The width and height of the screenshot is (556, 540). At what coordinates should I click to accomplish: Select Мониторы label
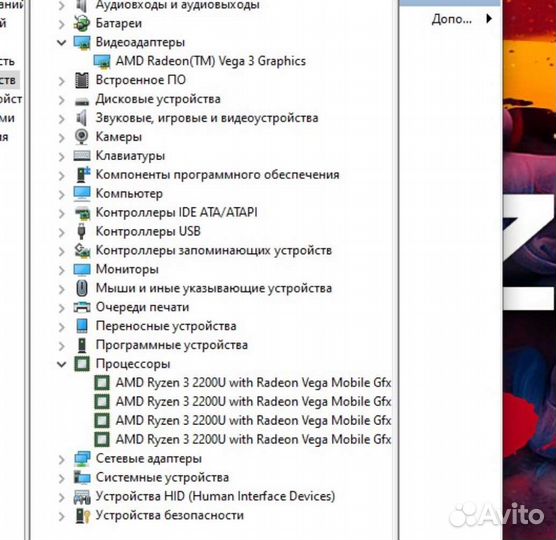(x=127, y=269)
